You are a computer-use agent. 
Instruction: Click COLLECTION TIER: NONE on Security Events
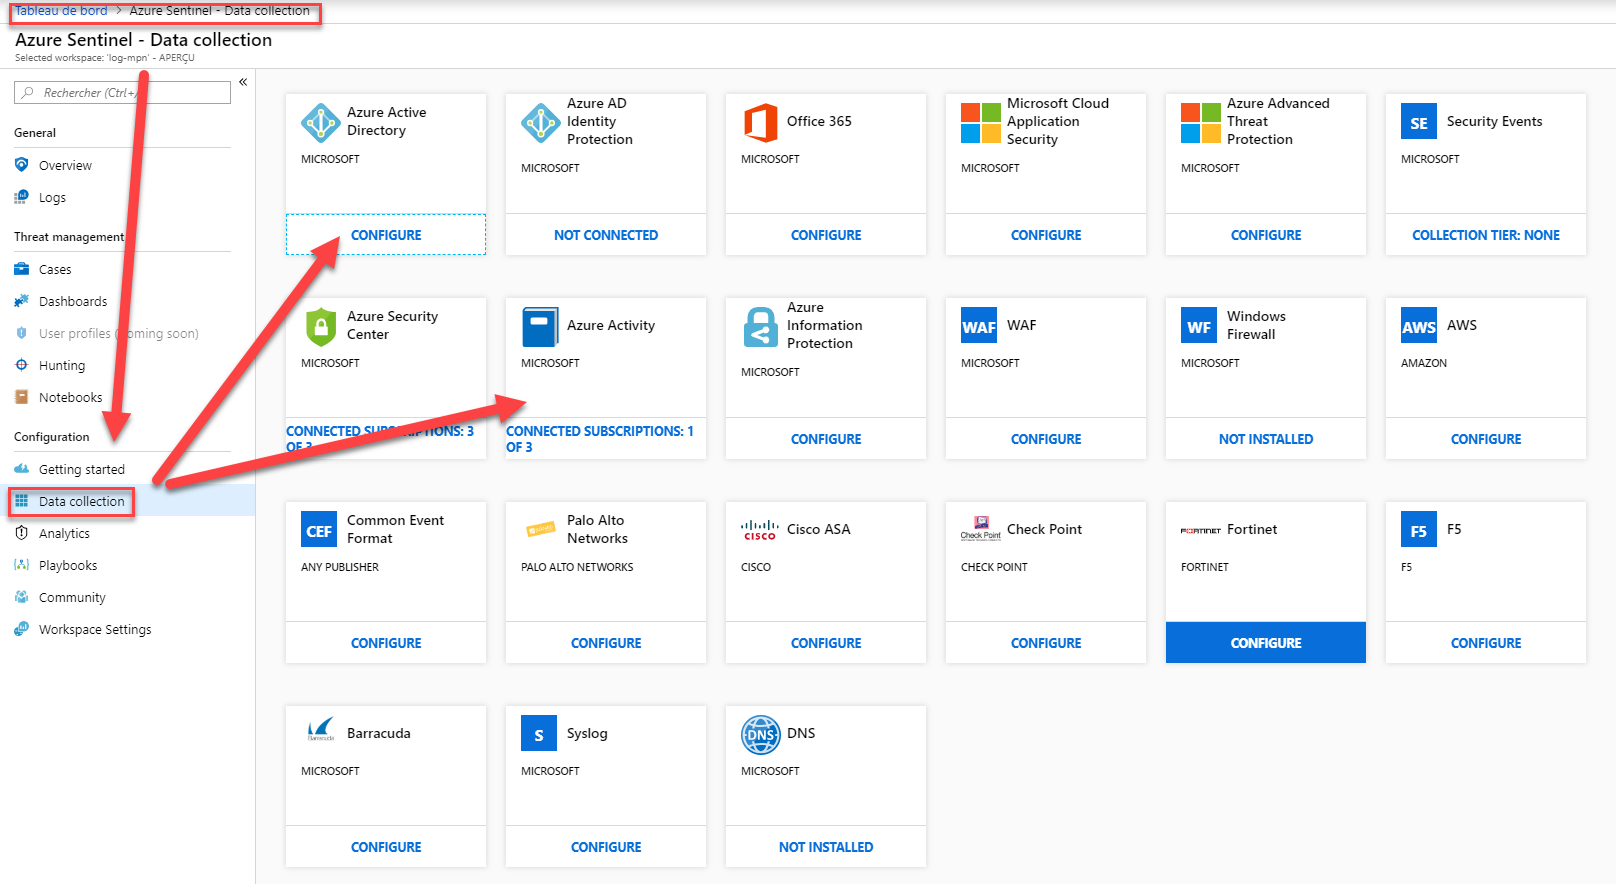1486,235
